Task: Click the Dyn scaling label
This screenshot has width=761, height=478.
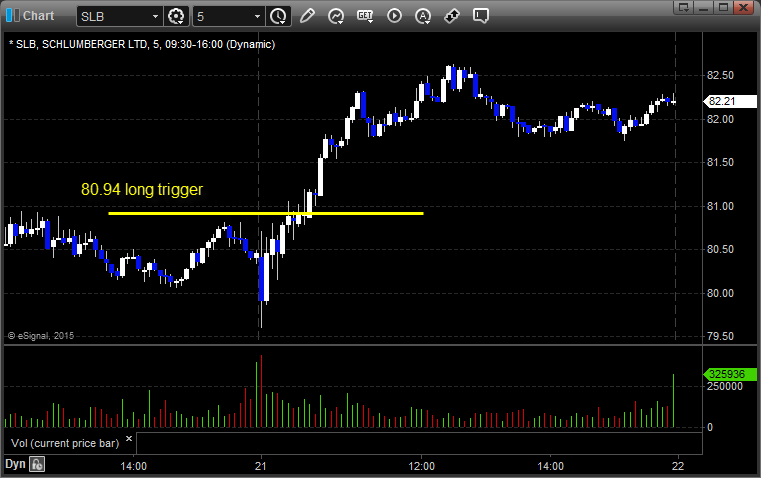Action: coord(15,464)
